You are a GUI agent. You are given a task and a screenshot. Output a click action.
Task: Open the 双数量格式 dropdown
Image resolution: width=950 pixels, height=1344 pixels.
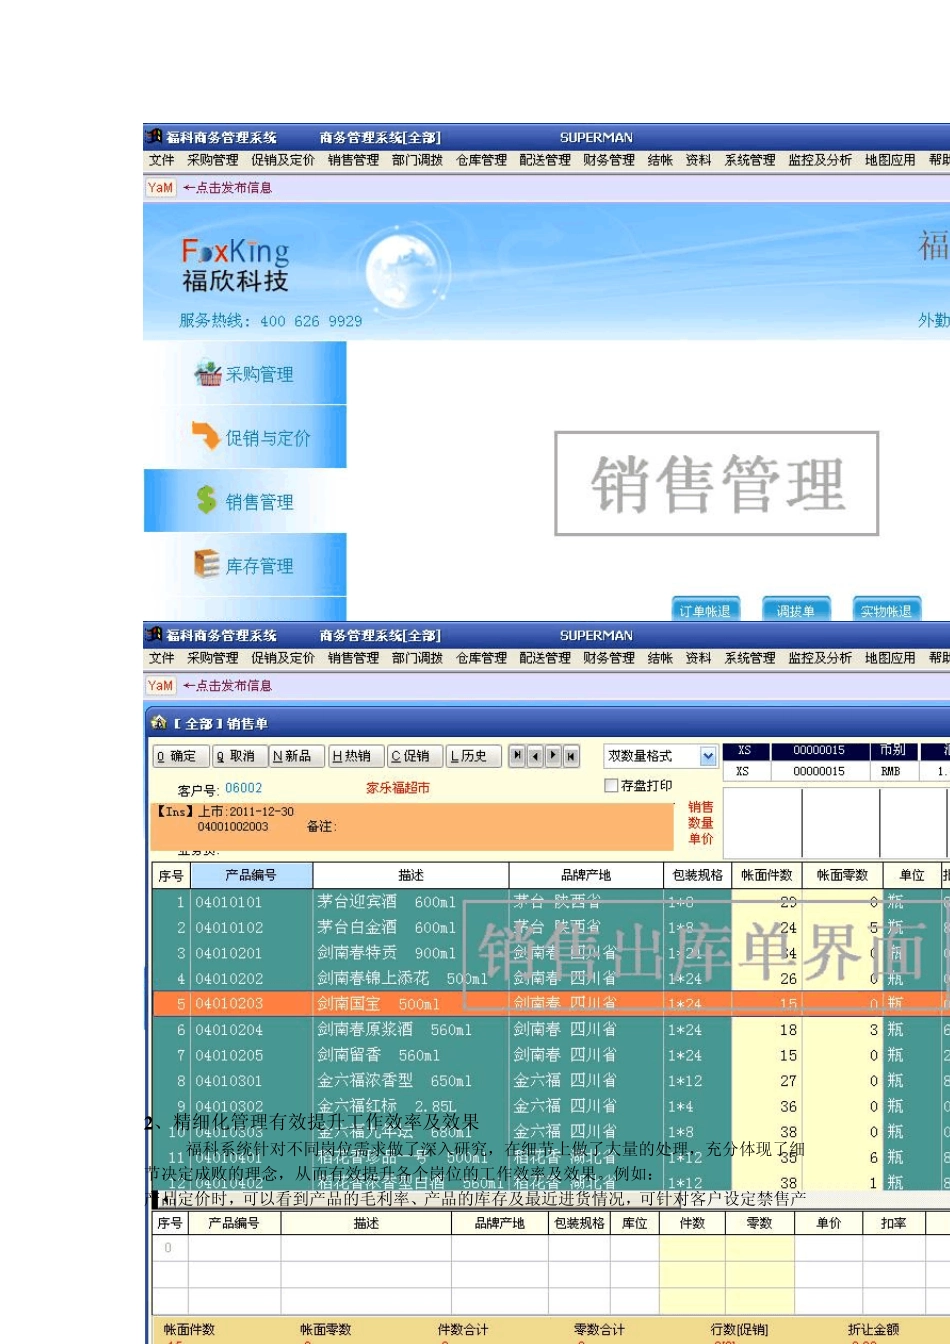click(708, 756)
